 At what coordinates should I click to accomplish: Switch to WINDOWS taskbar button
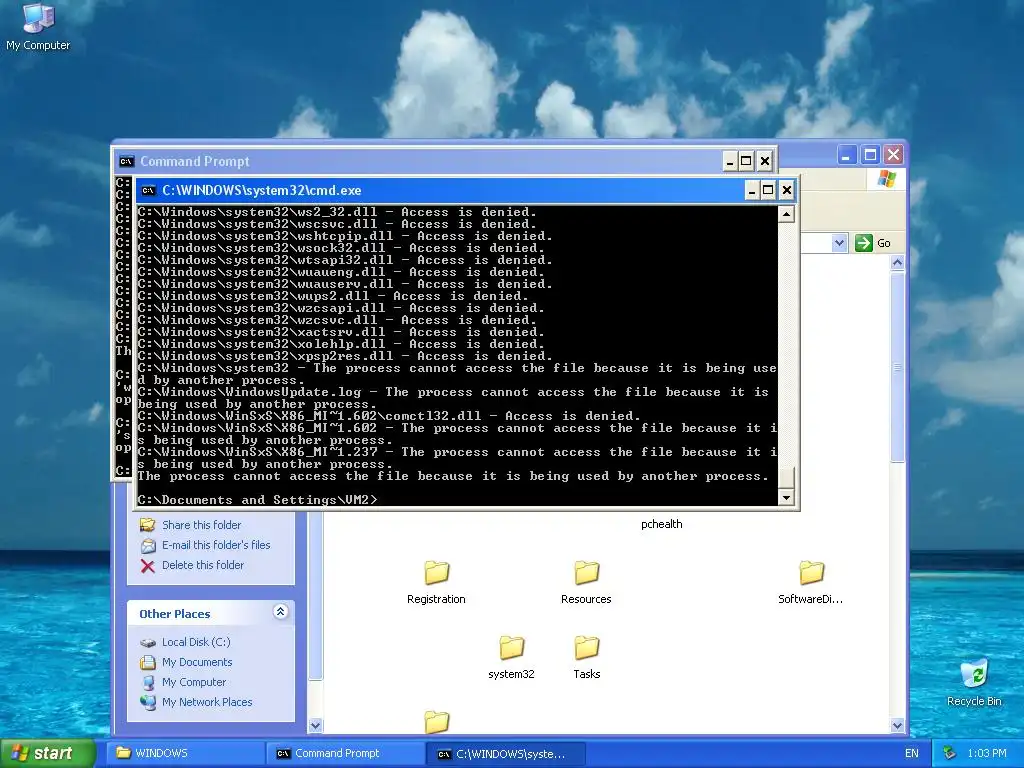pos(186,753)
